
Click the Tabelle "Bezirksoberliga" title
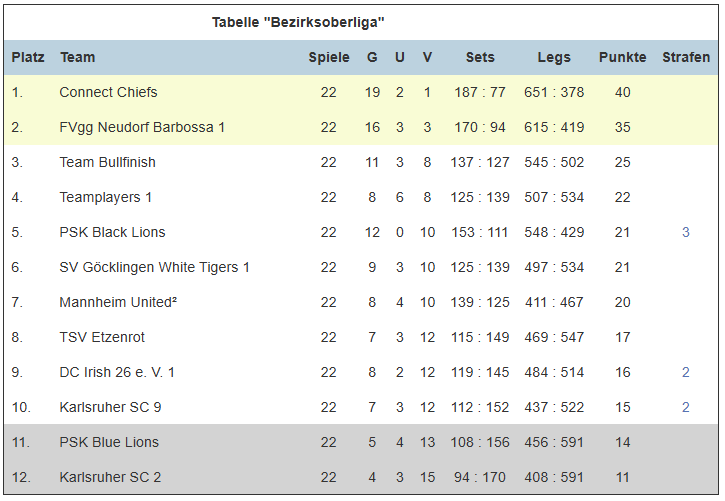pos(298,22)
